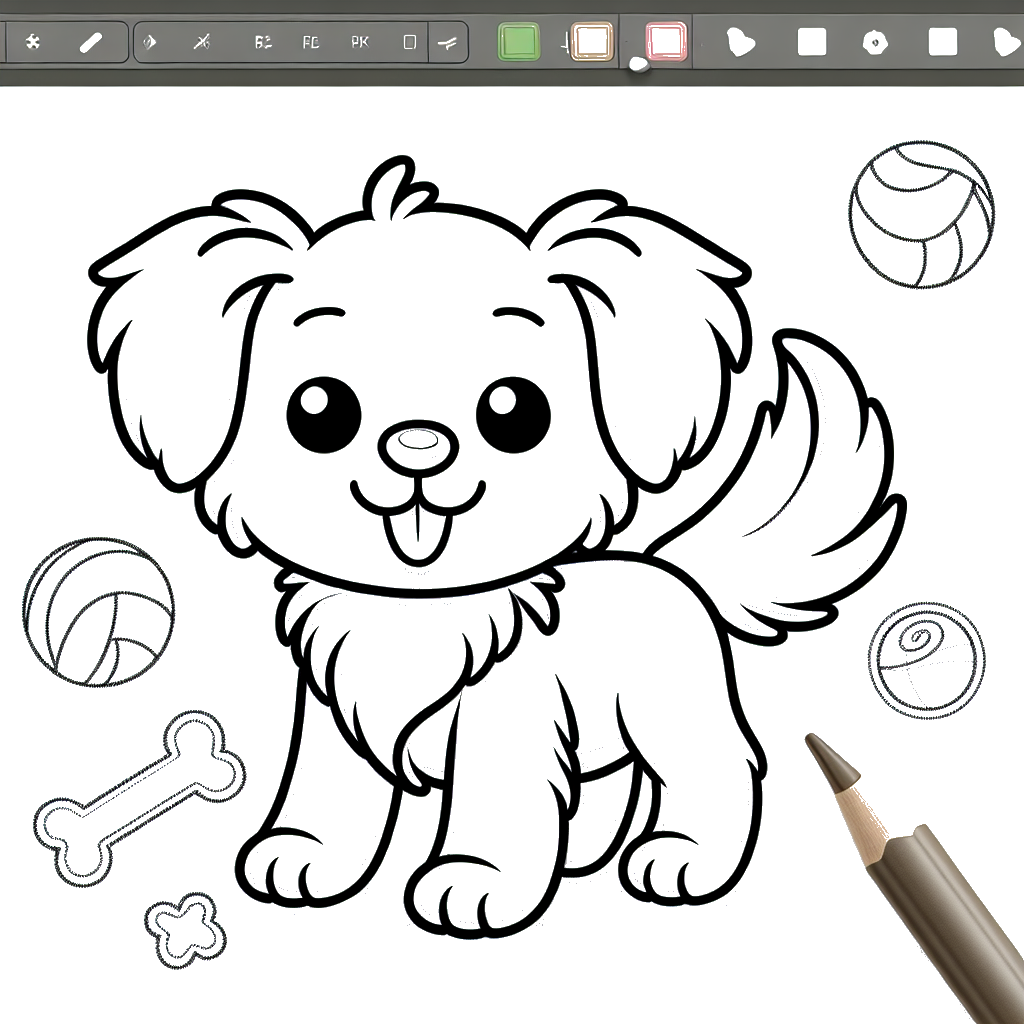Click the FC toolbar option
The width and height of the screenshot is (1024, 1024).
tap(312, 43)
